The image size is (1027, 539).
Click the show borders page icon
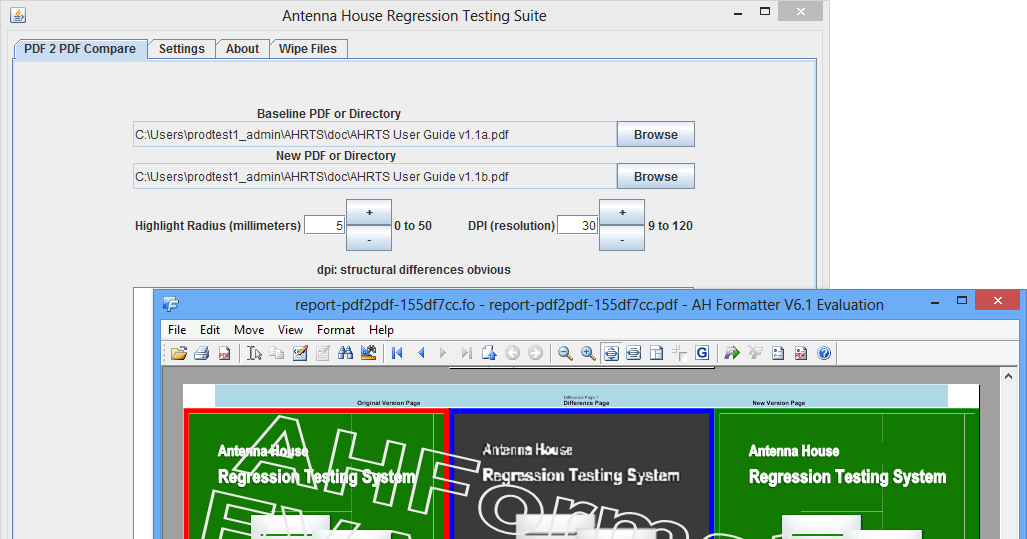656,354
